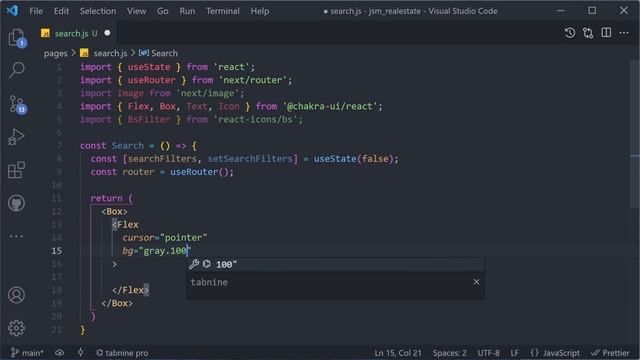Open the Selection menu

coord(98,11)
